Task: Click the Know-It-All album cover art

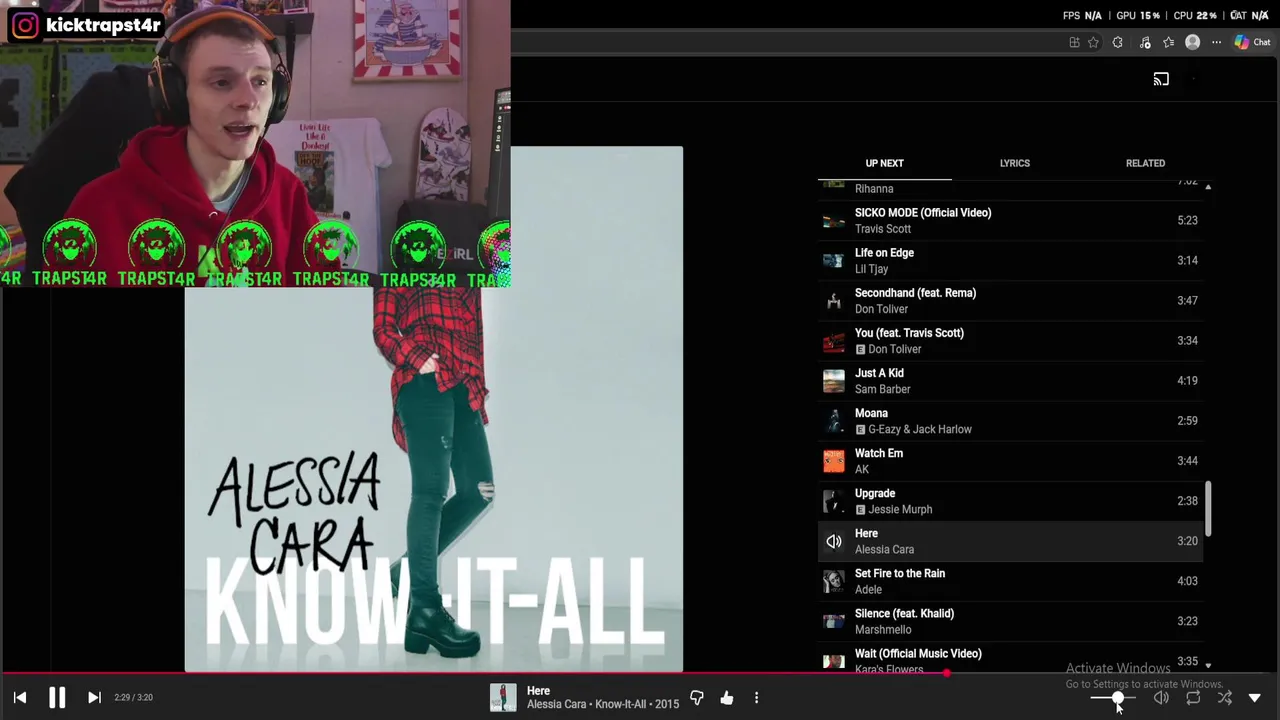Action: tap(434, 409)
